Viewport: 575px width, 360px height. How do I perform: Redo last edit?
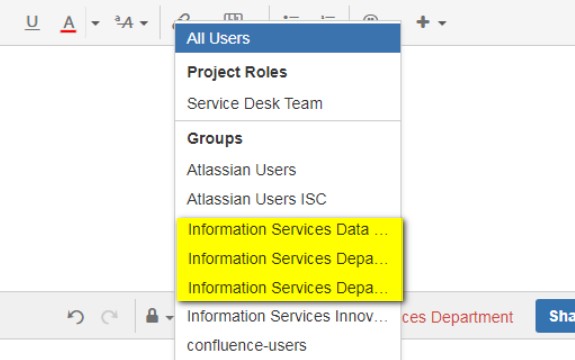[109, 317]
